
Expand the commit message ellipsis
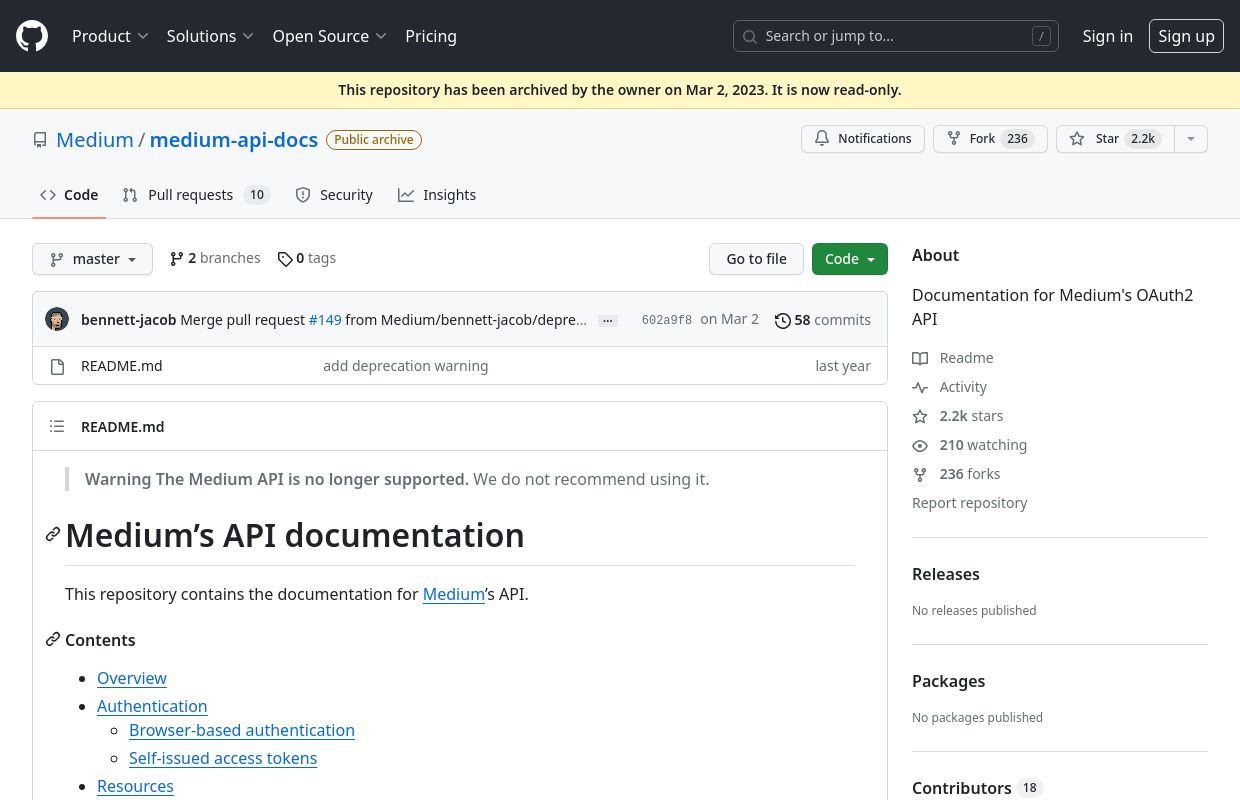tap(608, 321)
